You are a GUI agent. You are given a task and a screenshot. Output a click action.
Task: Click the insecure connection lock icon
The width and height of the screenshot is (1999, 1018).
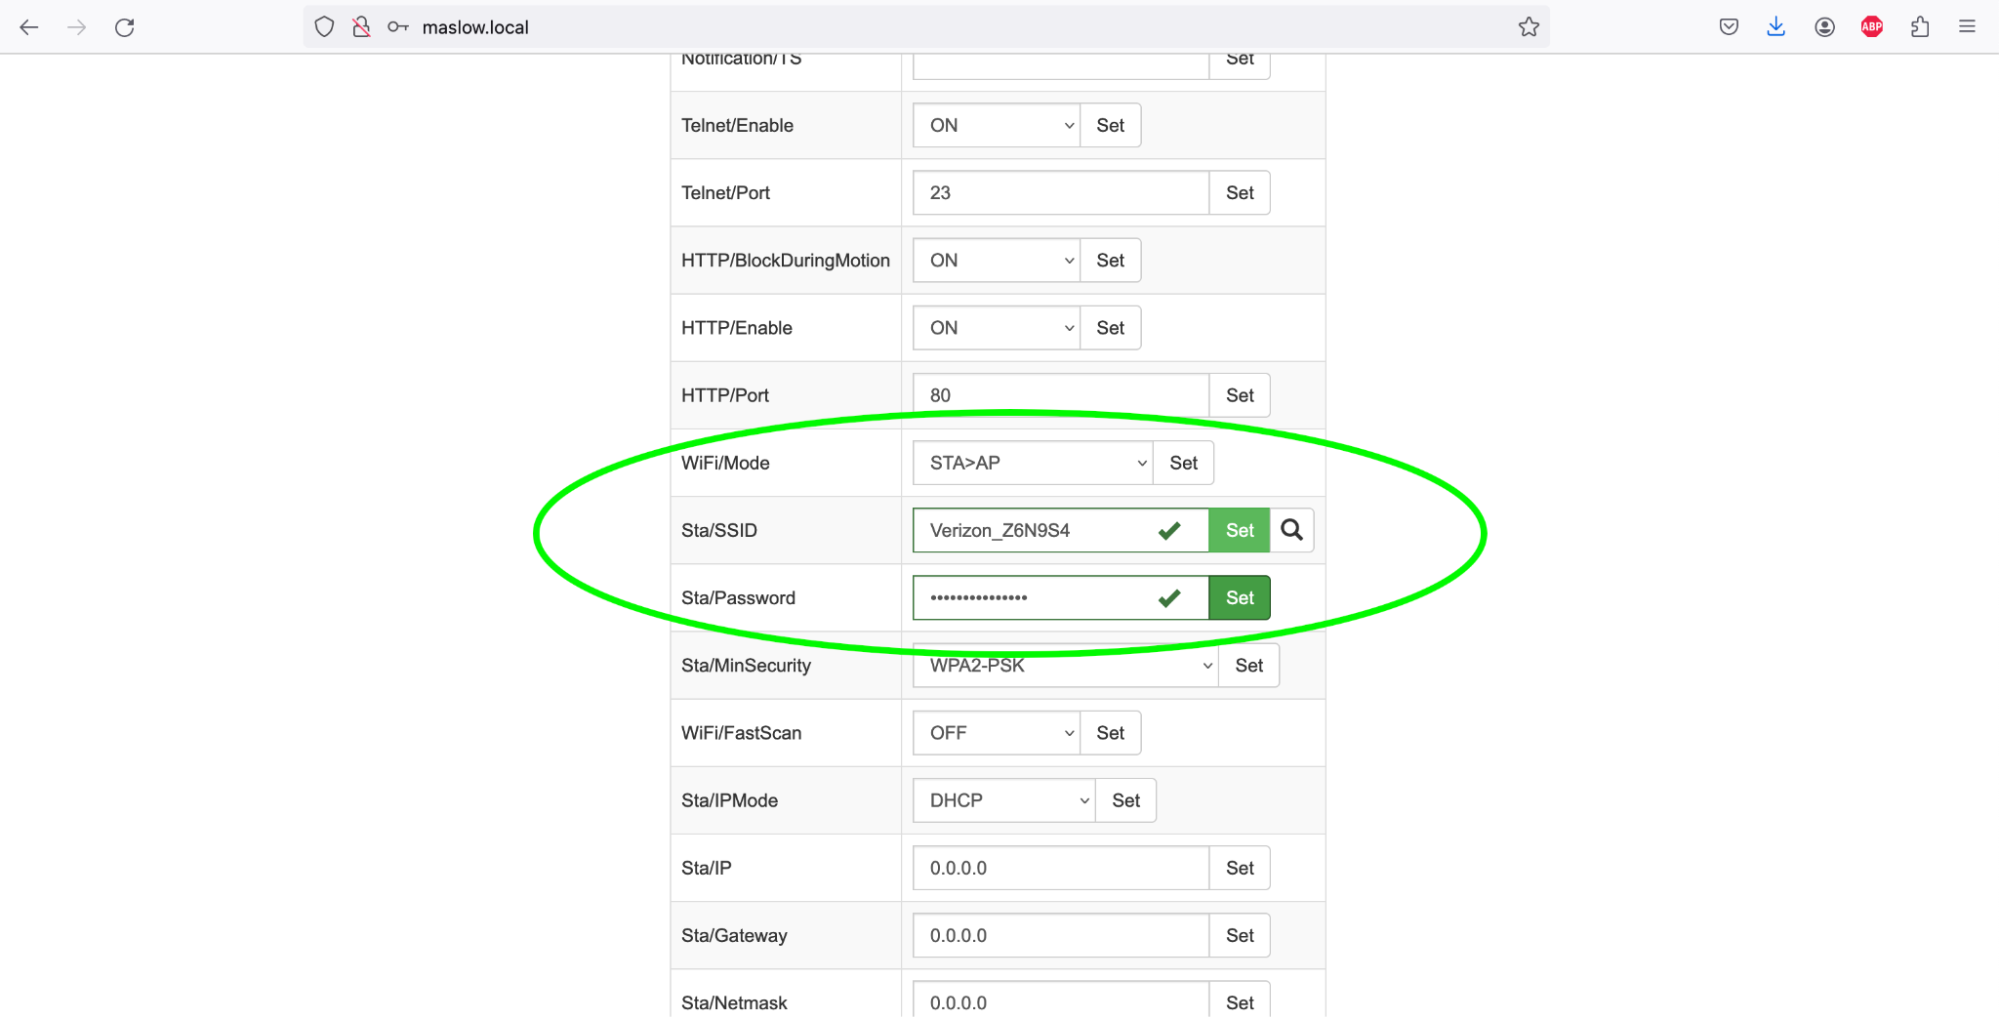[361, 27]
